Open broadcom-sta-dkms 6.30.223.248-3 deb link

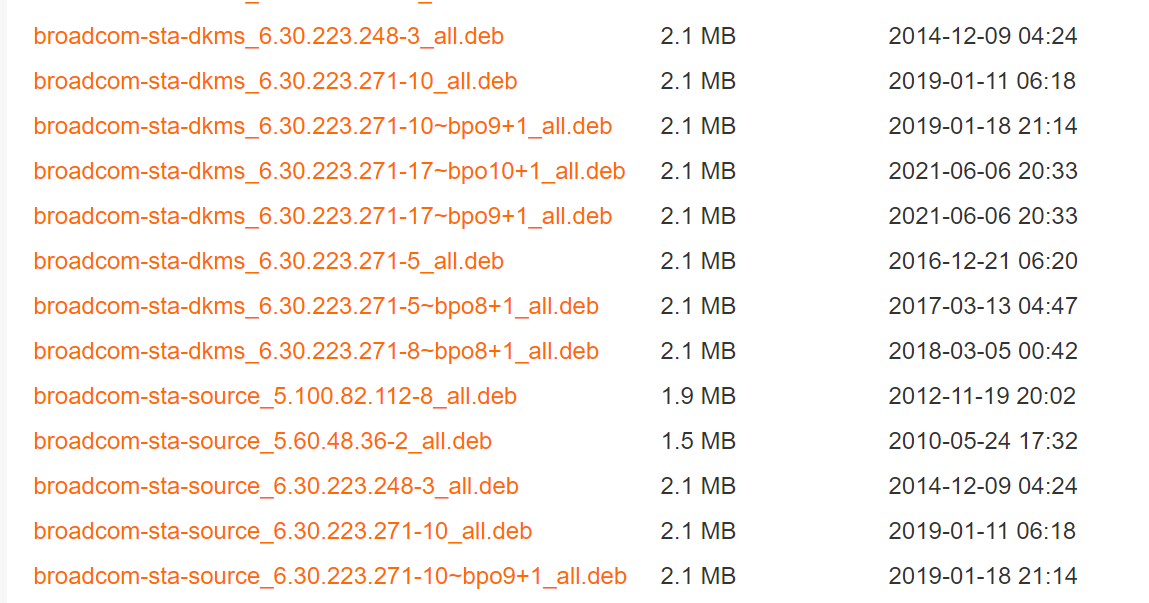[x=268, y=37]
